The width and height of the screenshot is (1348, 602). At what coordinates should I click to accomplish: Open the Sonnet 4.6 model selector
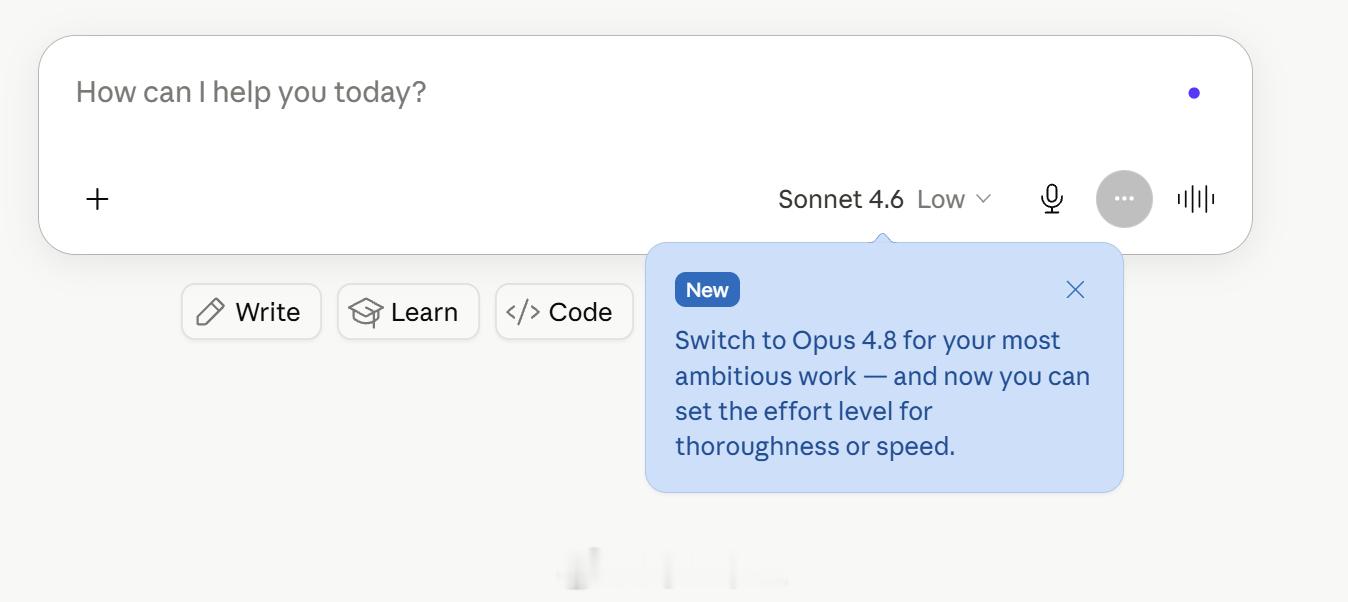(x=841, y=199)
